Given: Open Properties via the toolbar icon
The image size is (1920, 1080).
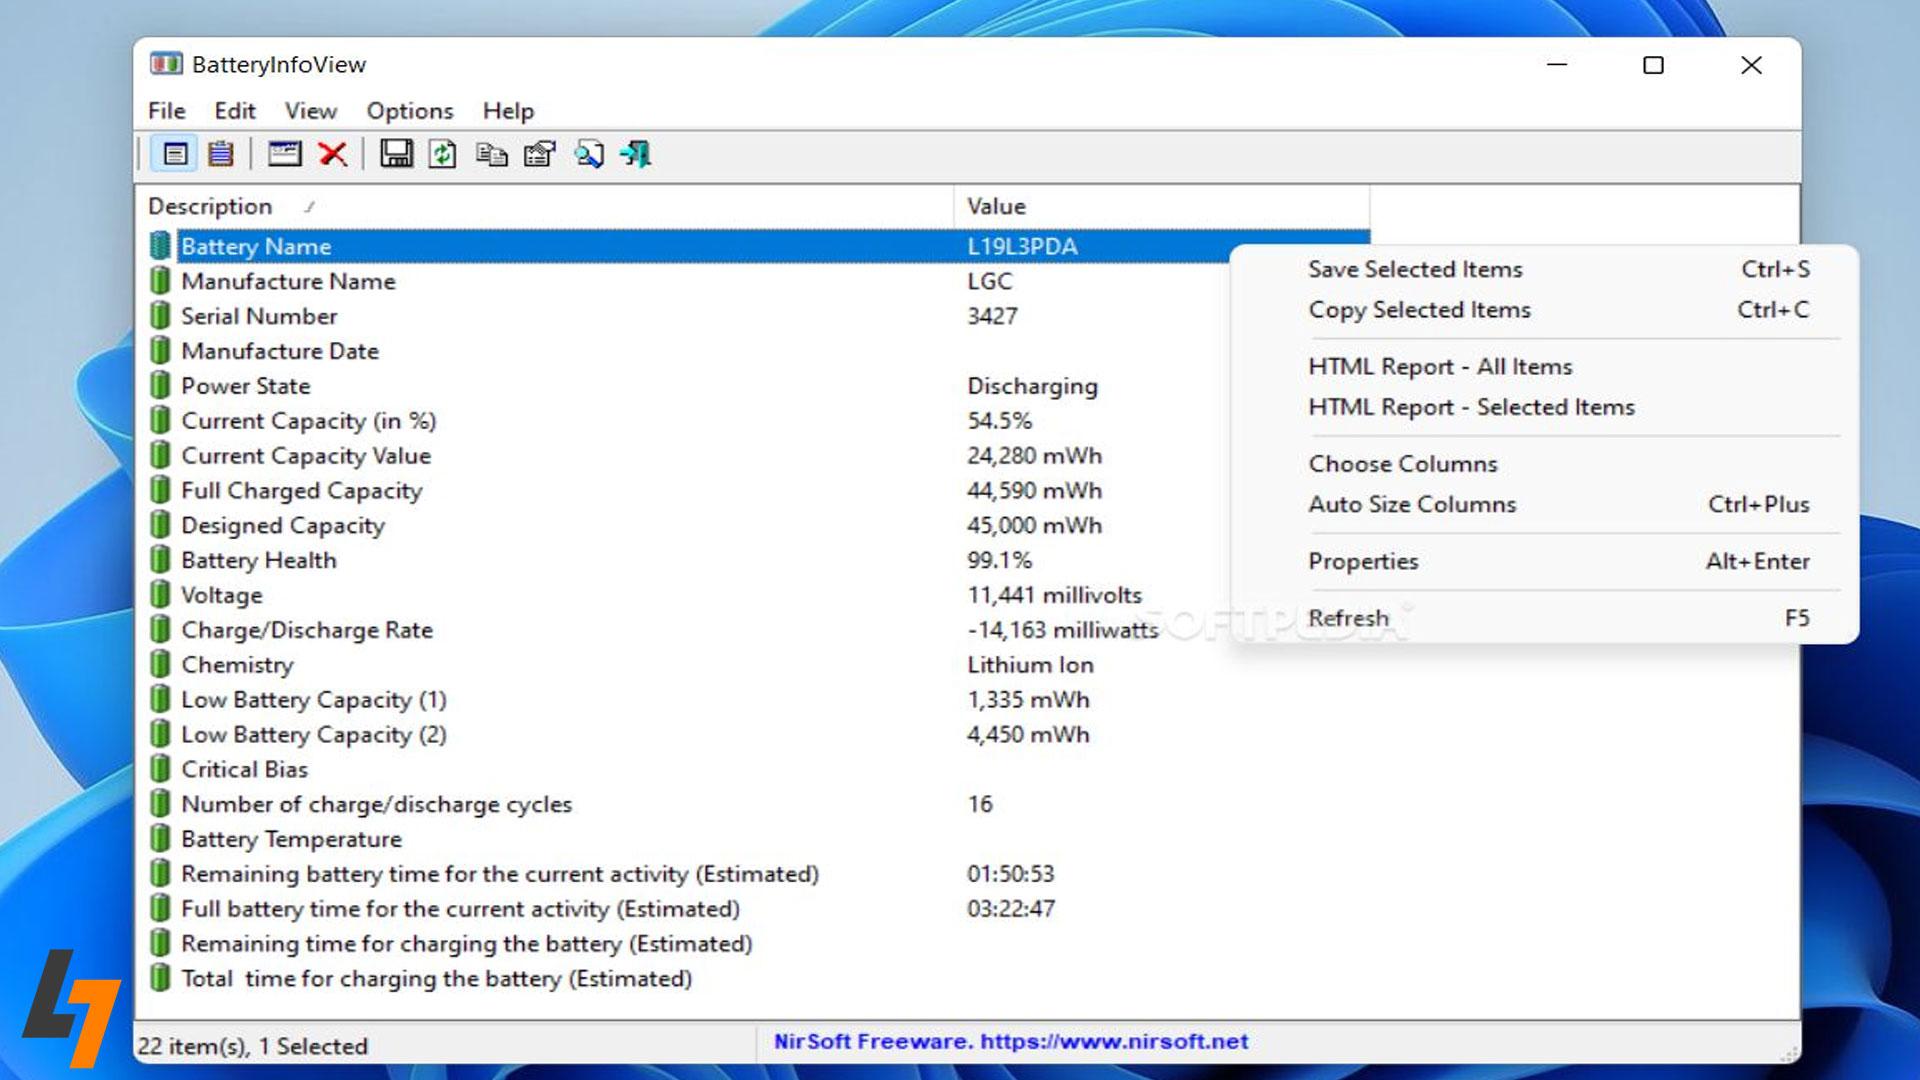Looking at the screenshot, I should pyautogui.click(x=539, y=154).
